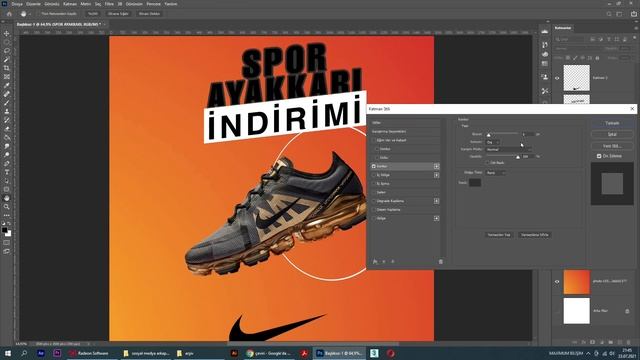Uncheck the highlighted Kontur stroke checkbox

(x=373, y=166)
